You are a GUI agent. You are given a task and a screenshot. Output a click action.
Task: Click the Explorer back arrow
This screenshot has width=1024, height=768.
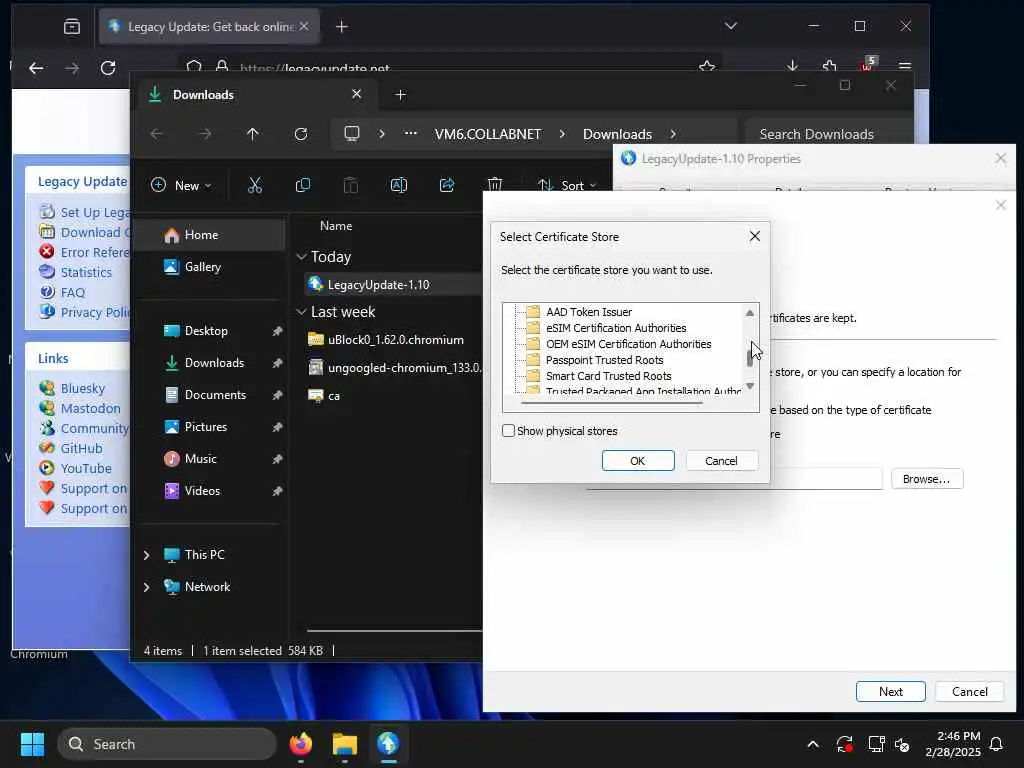[157, 134]
